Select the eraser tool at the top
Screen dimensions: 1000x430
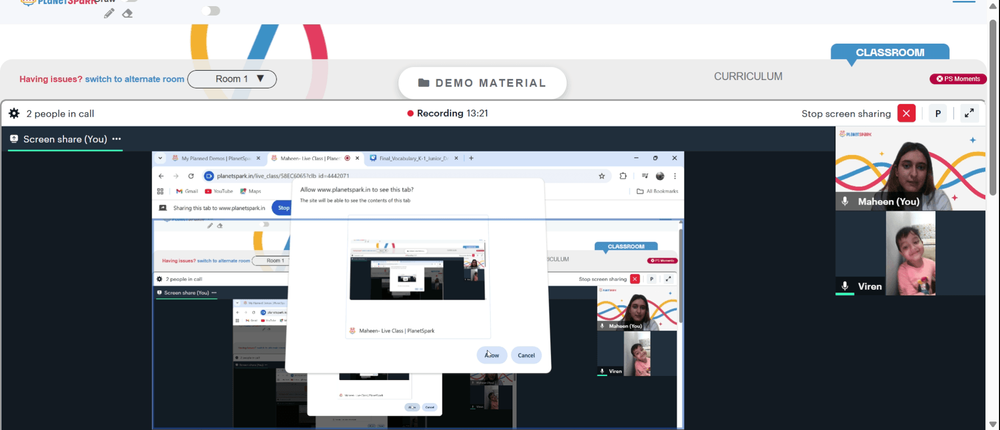click(127, 13)
